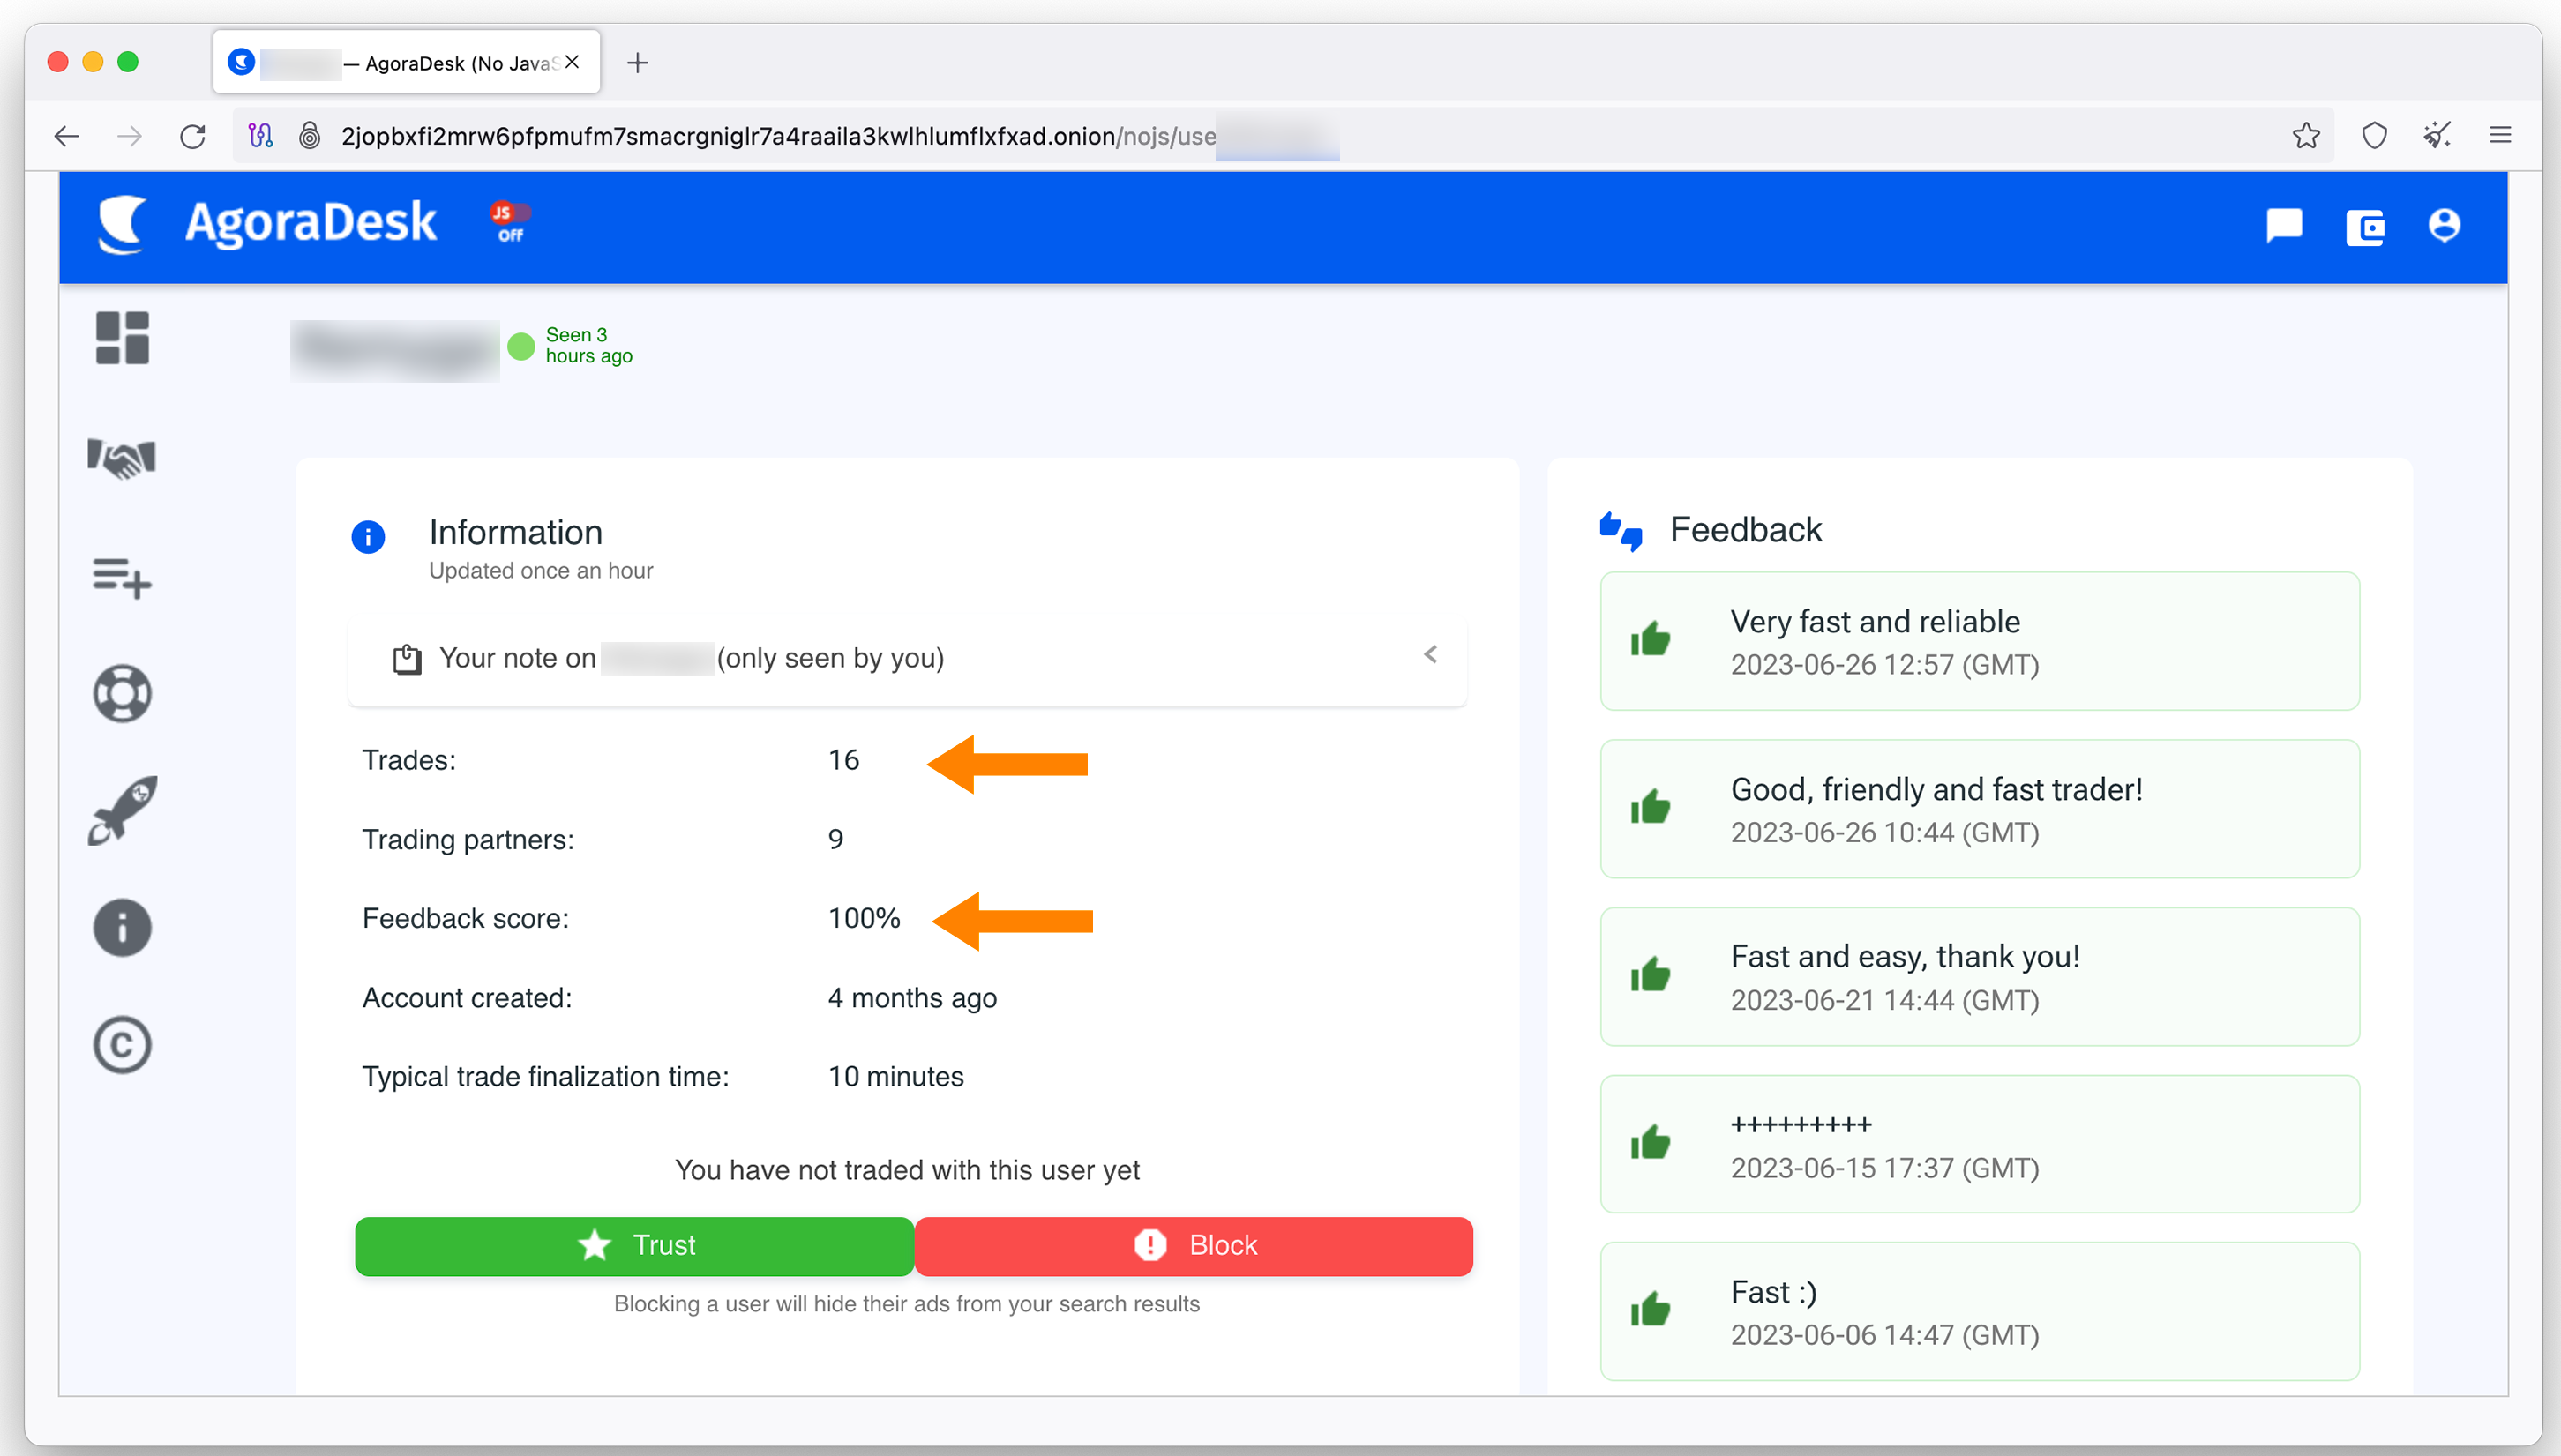Viewport: 2561px width, 1456px height.
Task: Click the 'Updated once an hour' subtitle
Action: tap(541, 571)
